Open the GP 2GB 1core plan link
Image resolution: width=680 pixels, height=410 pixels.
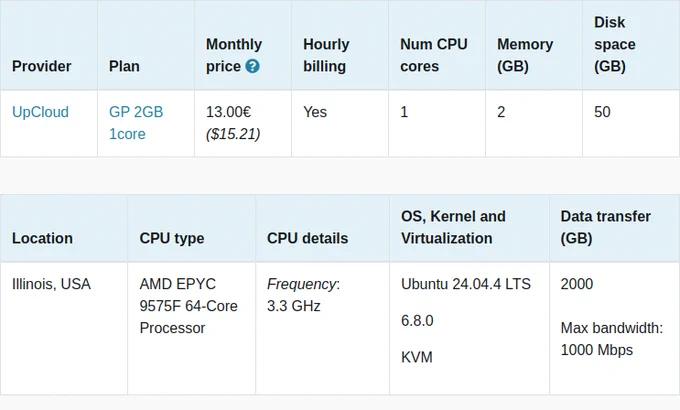(x=136, y=123)
